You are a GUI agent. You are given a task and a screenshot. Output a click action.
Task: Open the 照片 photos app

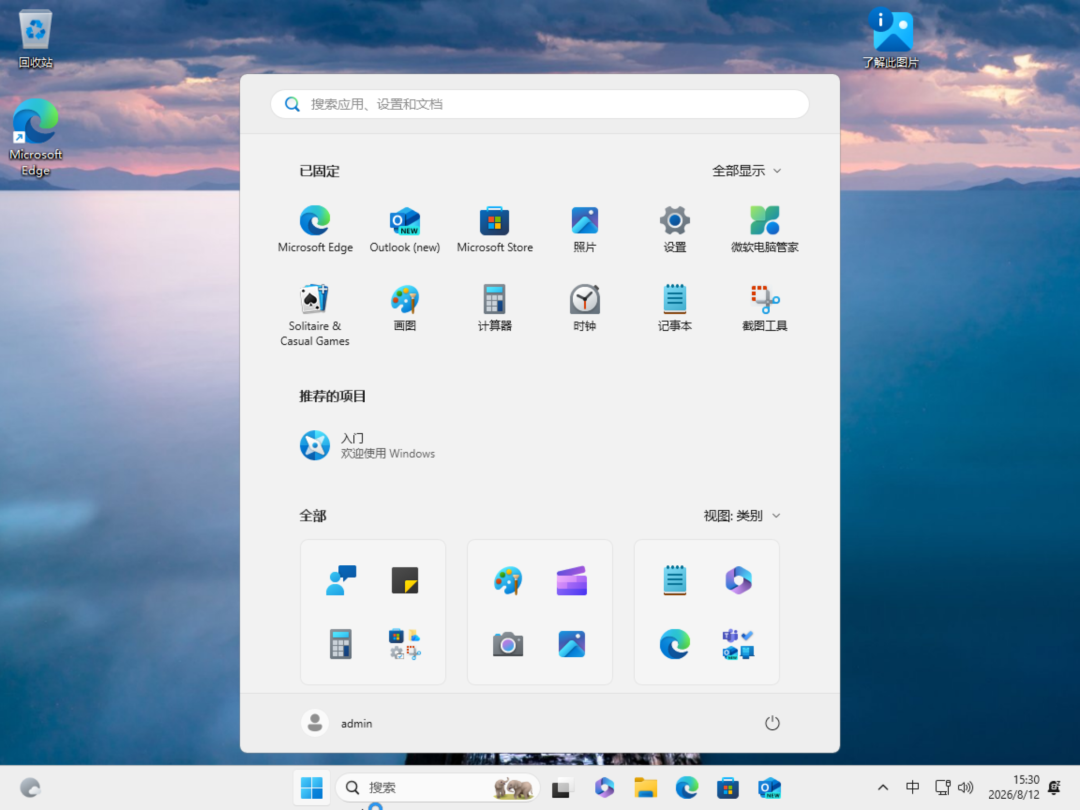pyautogui.click(x=584, y=230)
